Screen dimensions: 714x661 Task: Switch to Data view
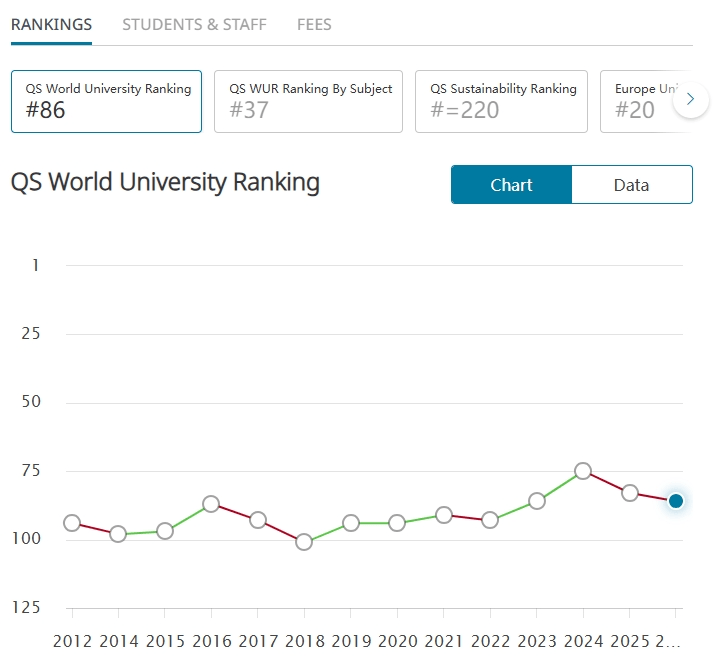click(x=632, y=185)
